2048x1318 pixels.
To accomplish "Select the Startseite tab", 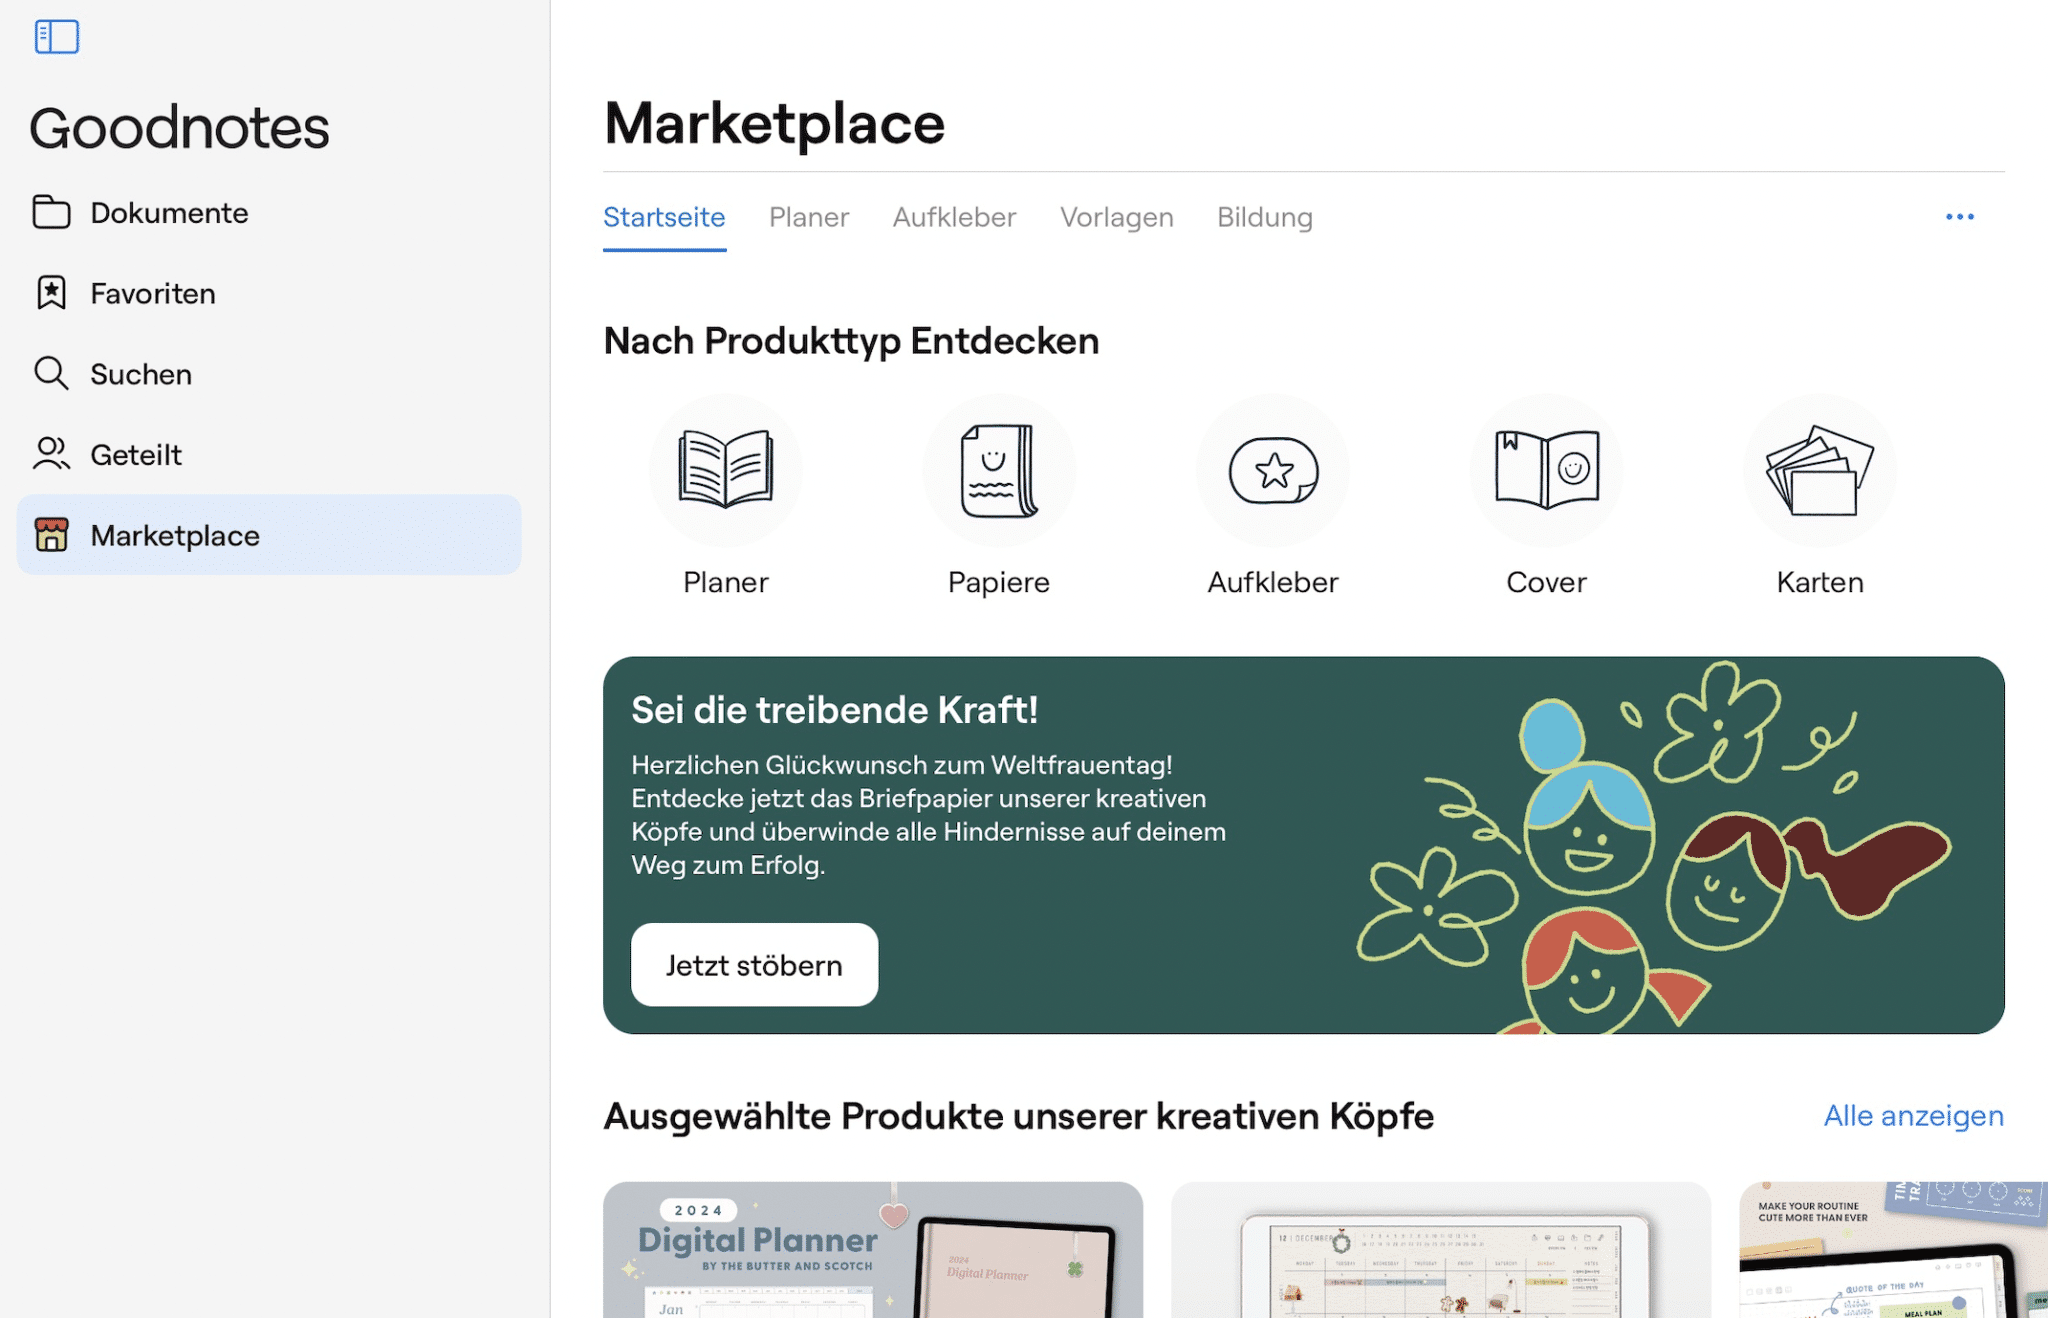I will (x=664, y=217).
